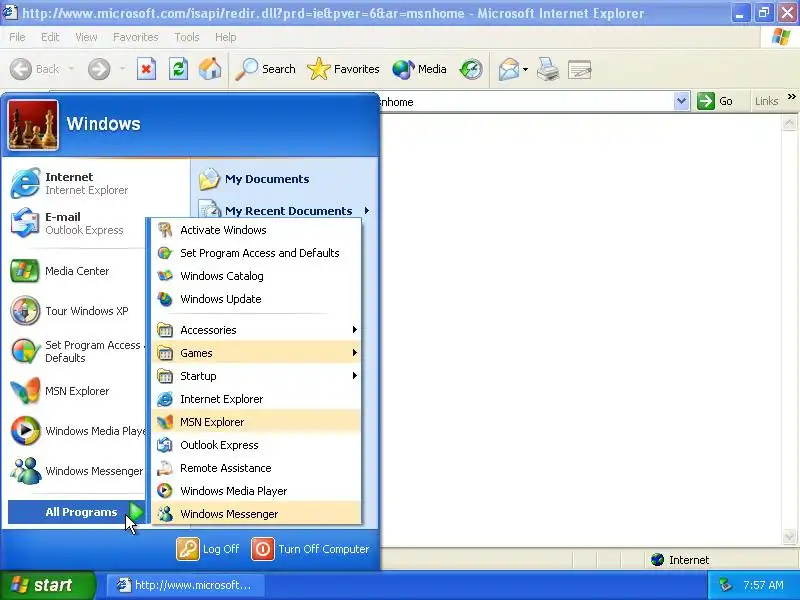Open the Search pane from toolbar
Screen dimensions: 800x600
(265, 69)
